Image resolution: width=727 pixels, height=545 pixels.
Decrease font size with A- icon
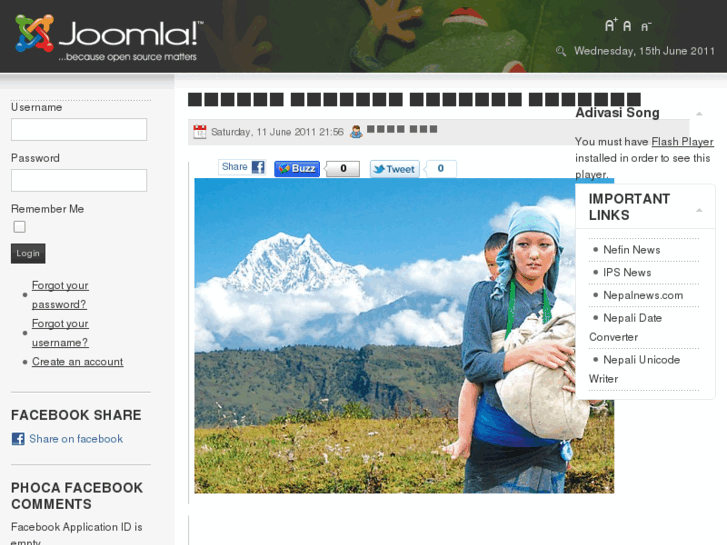click(646, 27)
